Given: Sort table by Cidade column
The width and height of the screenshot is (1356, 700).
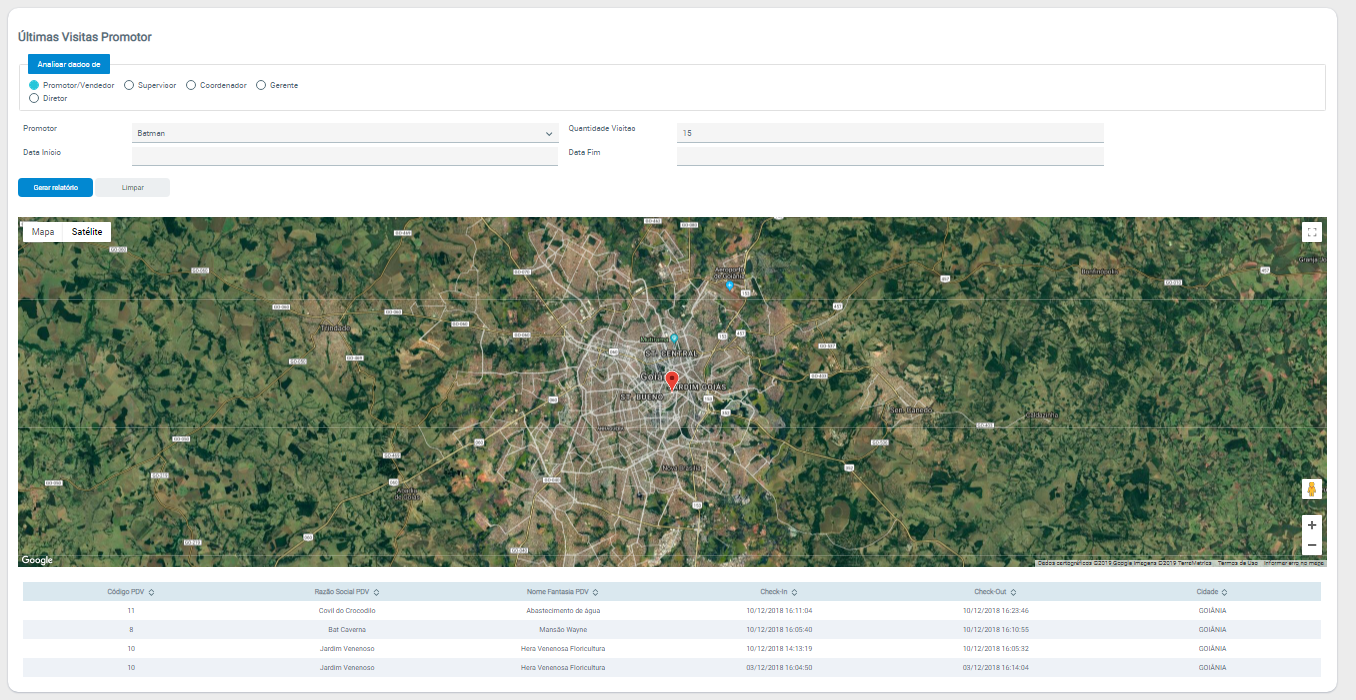Looking at the screenshot, I should point(1212,592).
